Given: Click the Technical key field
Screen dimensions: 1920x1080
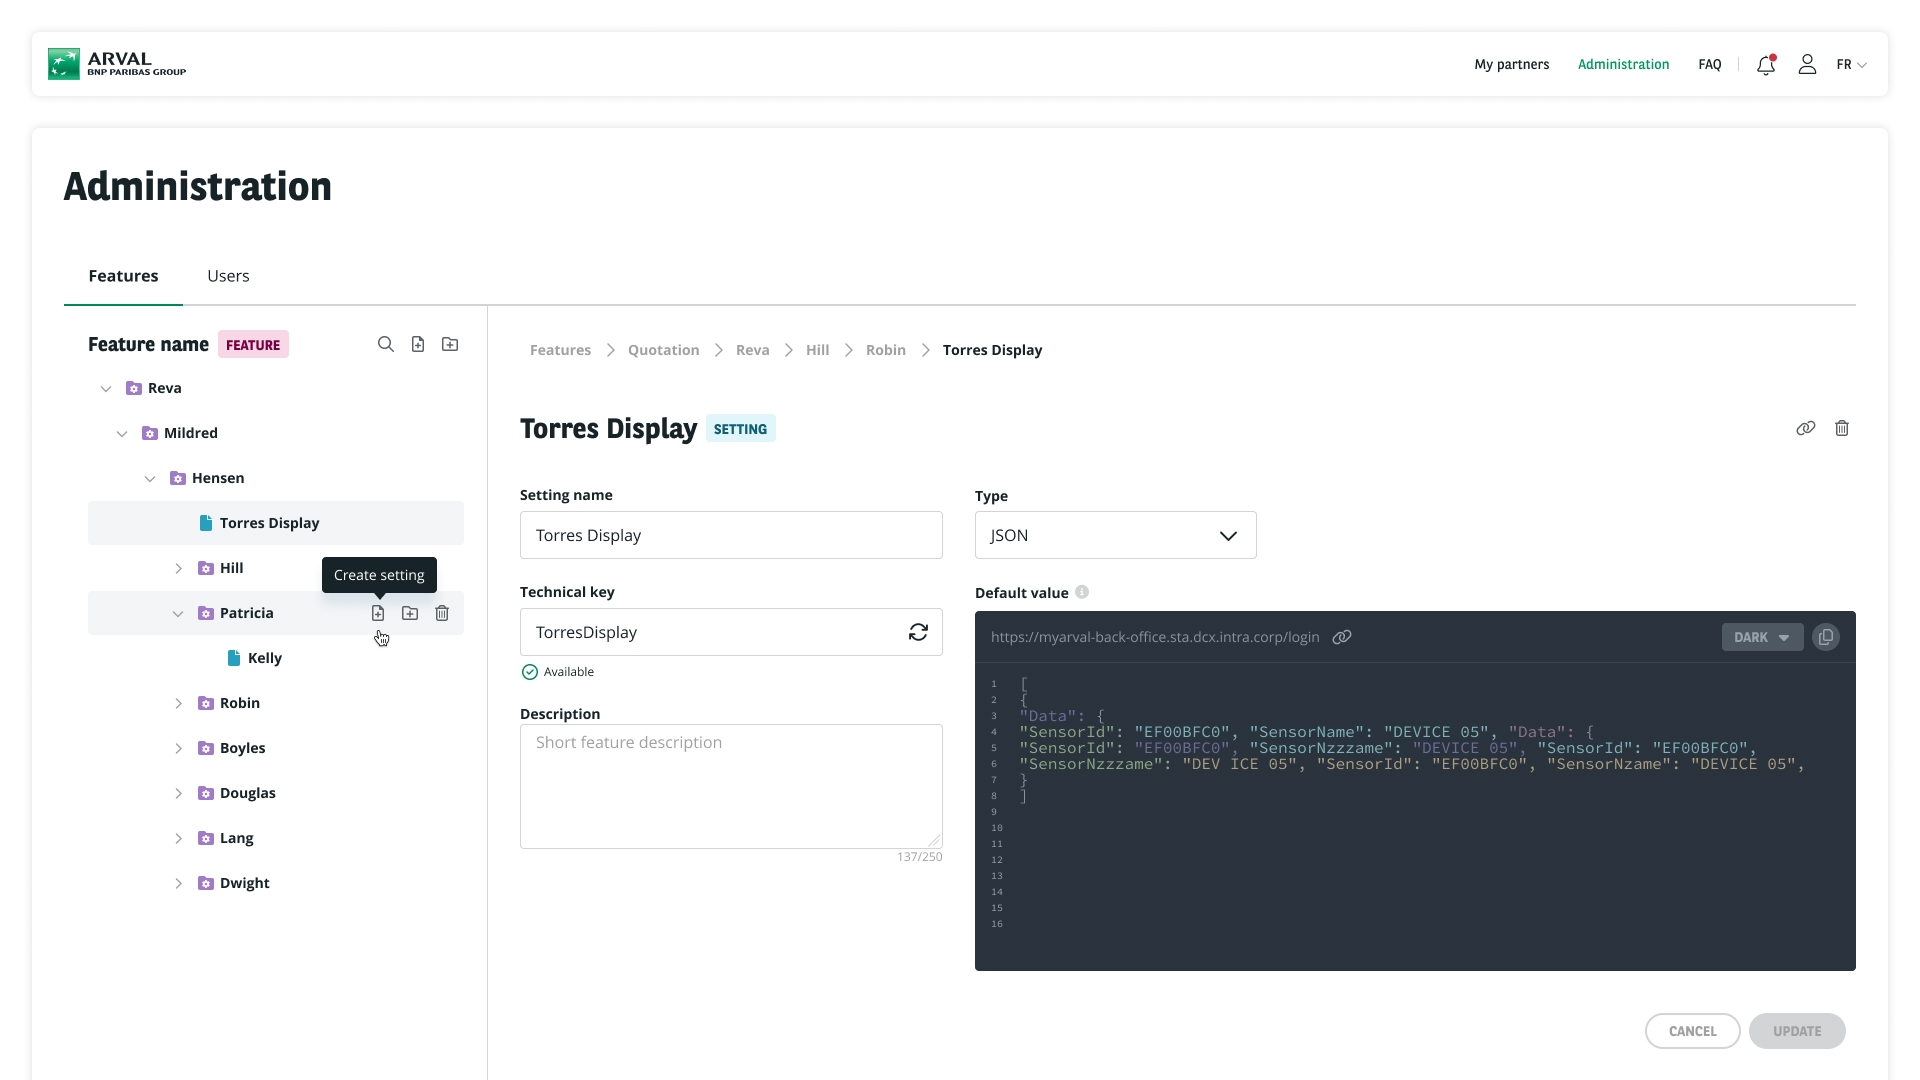Looking at the screenshot, I should point(731,632).
